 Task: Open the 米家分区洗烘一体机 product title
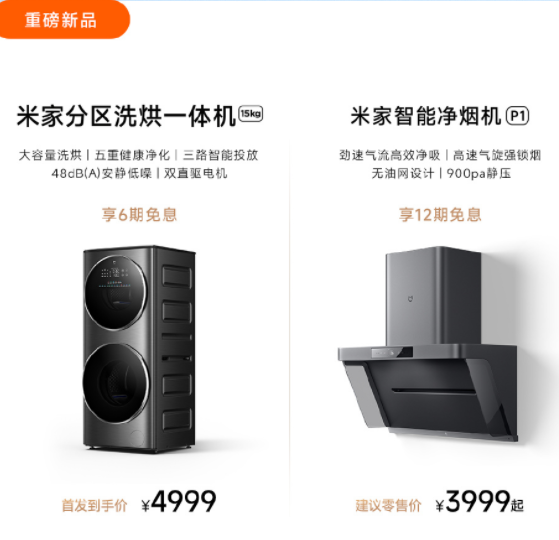[x=126, y=116]
